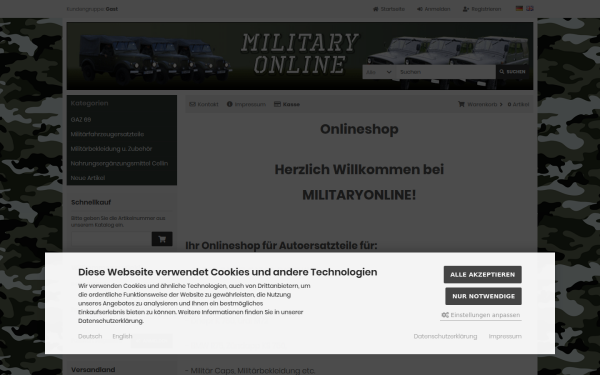This screenshot has height=375, width=600.
Task: Select the Neue Artikel category
Action: [88, 178]
